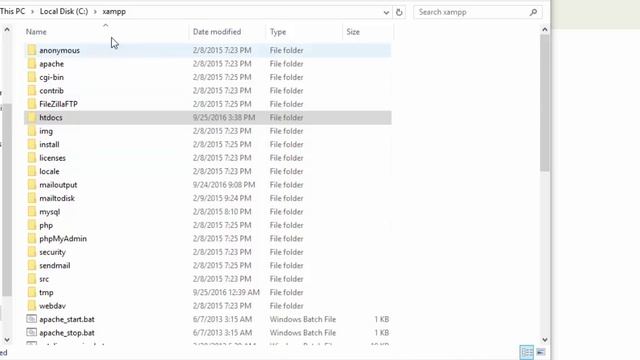Sort files by the Size column
640x360 pixels.
(x=353, y=32)
